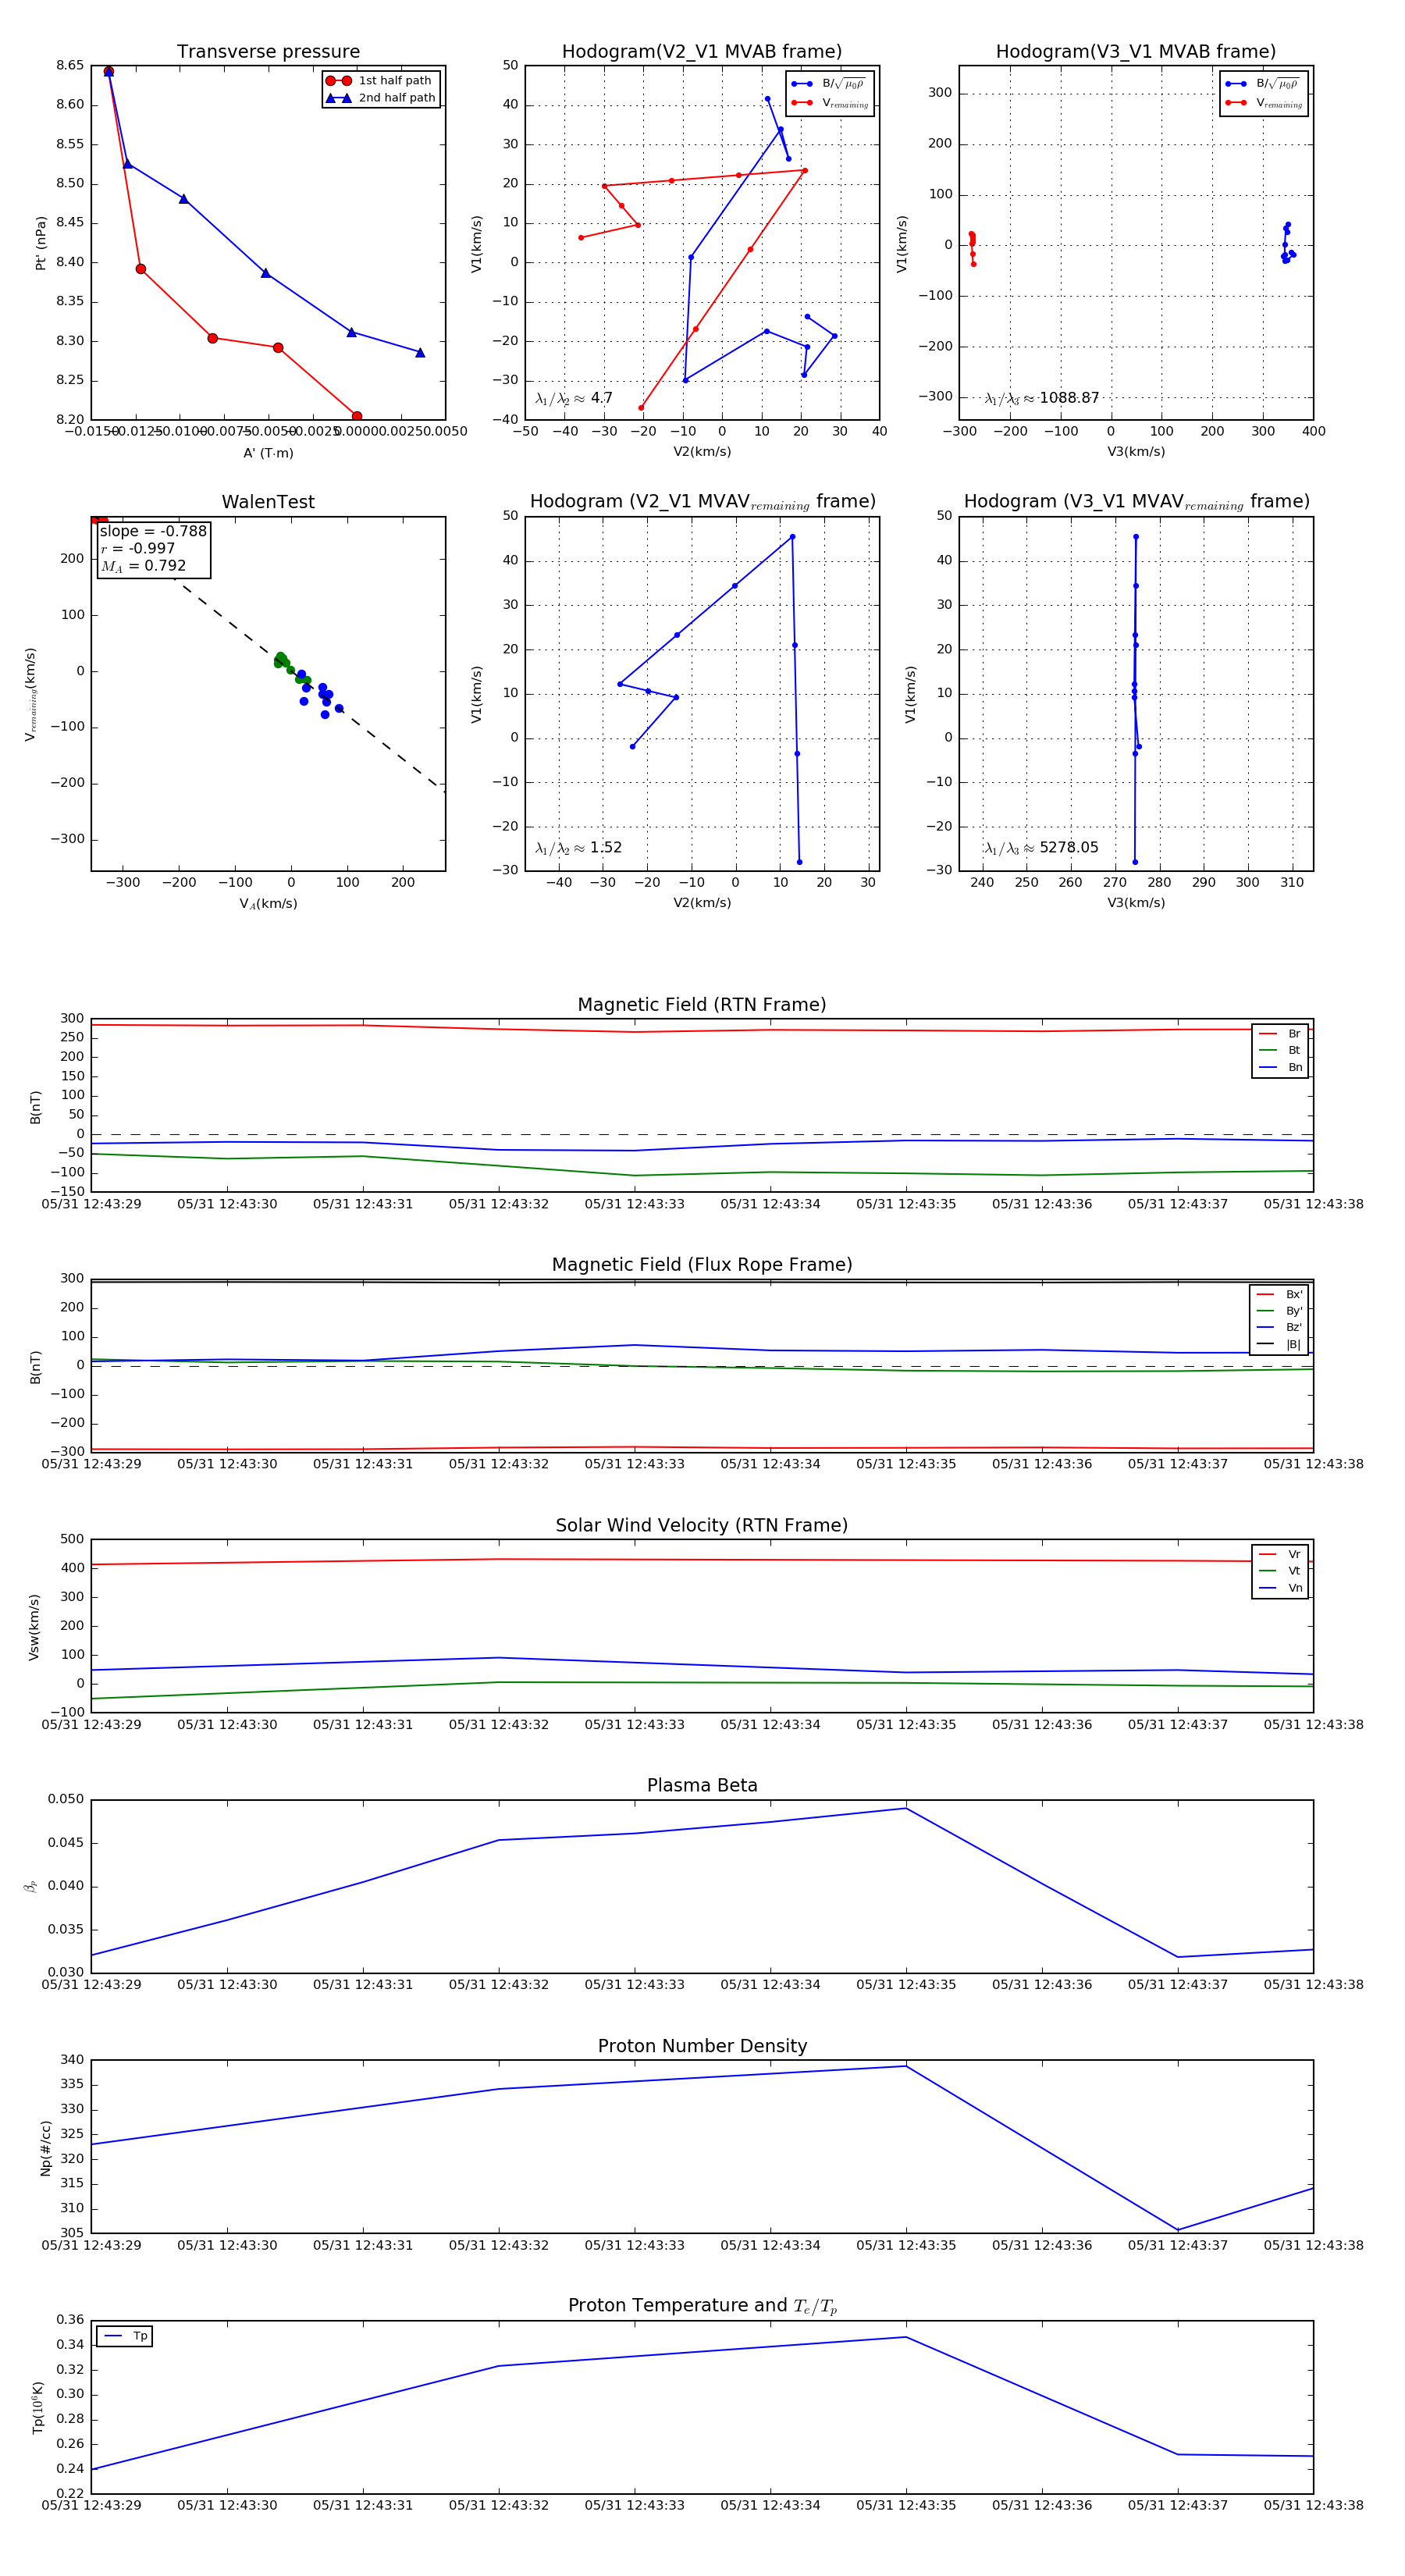This screenshot has width=1405, height=2576.
Task: Click the 'Plasma Beta' plot title
Action: tap(702, 1785)
